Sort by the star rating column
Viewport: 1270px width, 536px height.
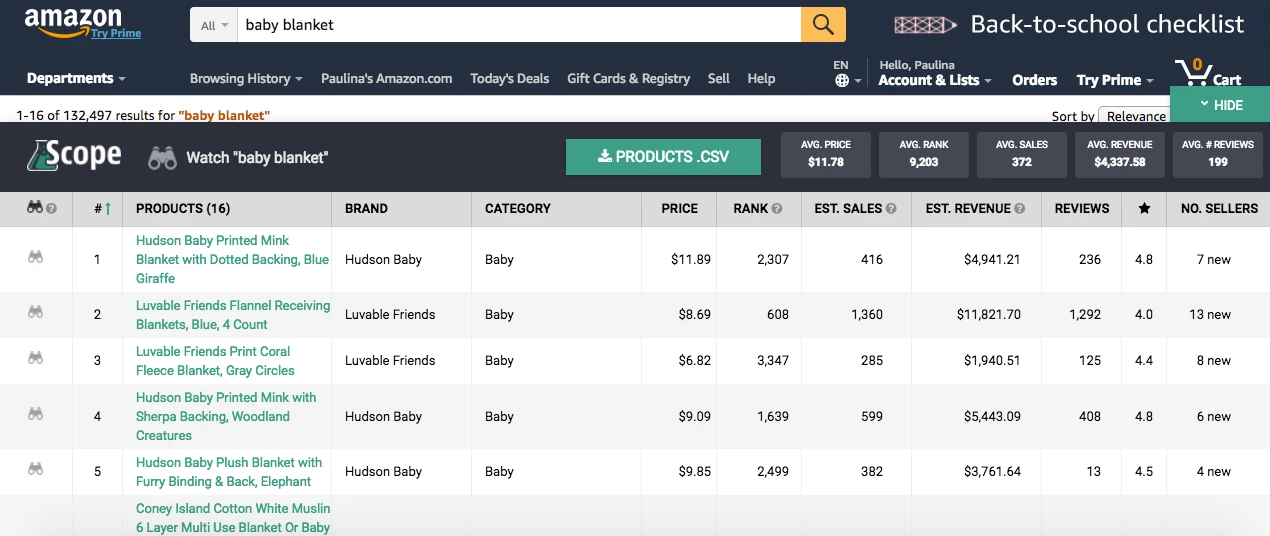click(1144, 208)
